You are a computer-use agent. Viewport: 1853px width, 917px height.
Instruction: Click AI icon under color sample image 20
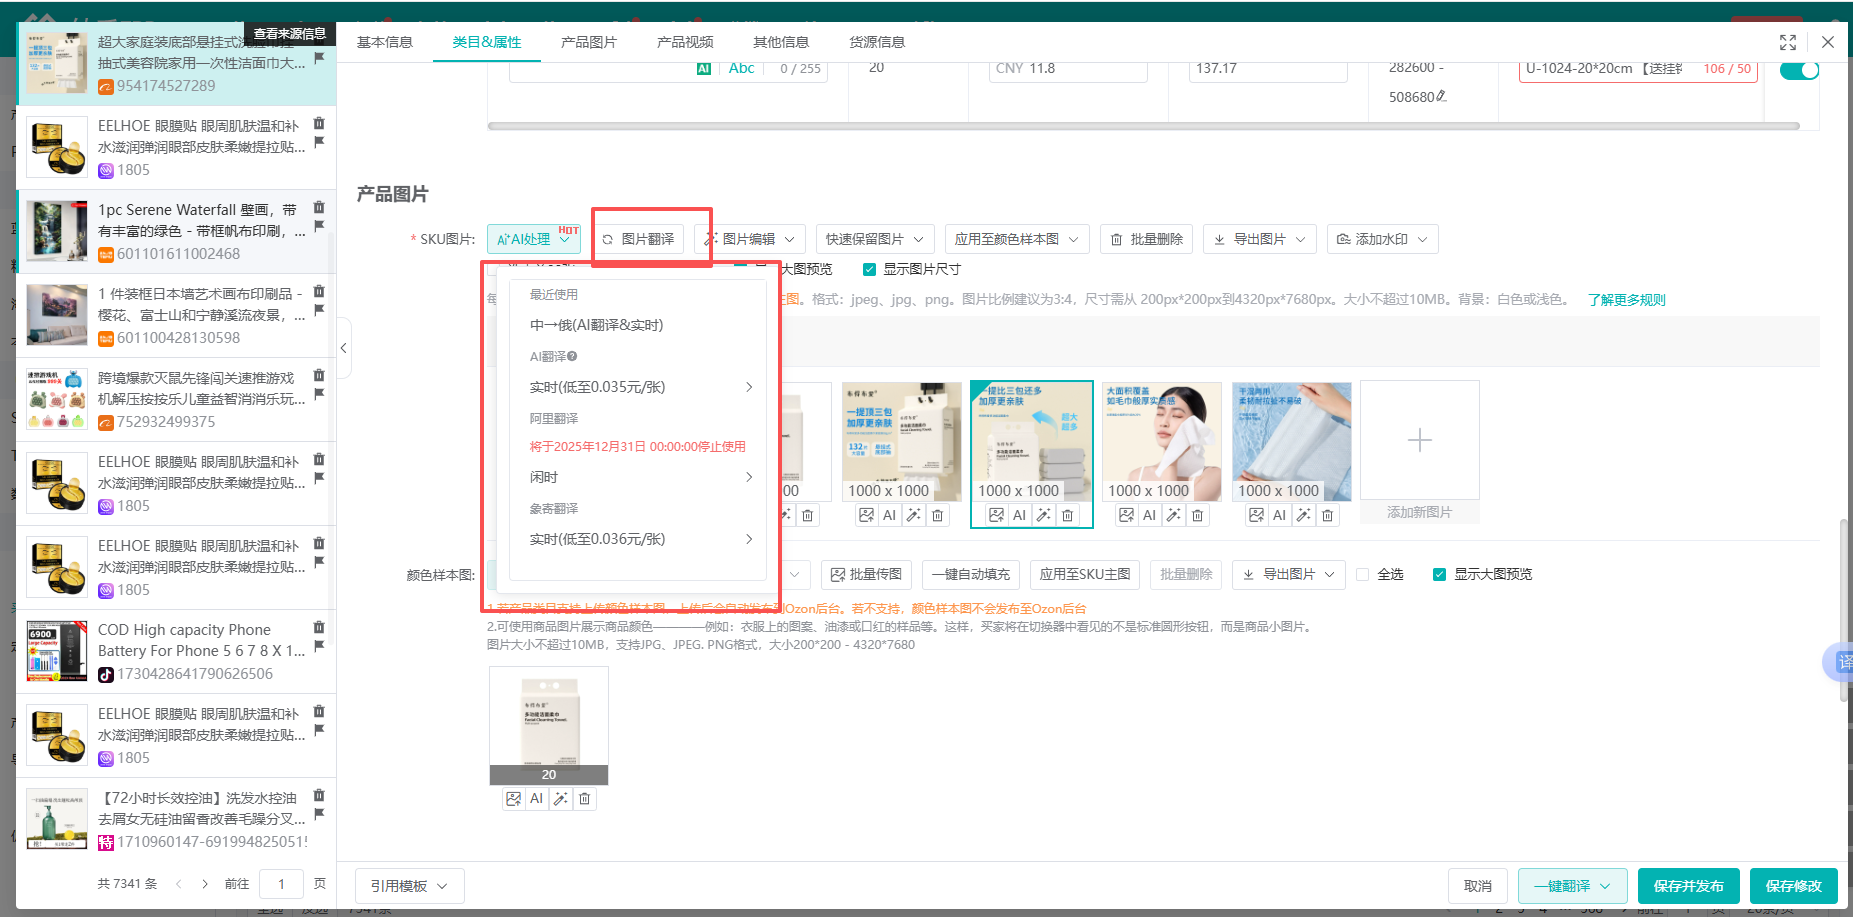point(537,799)
